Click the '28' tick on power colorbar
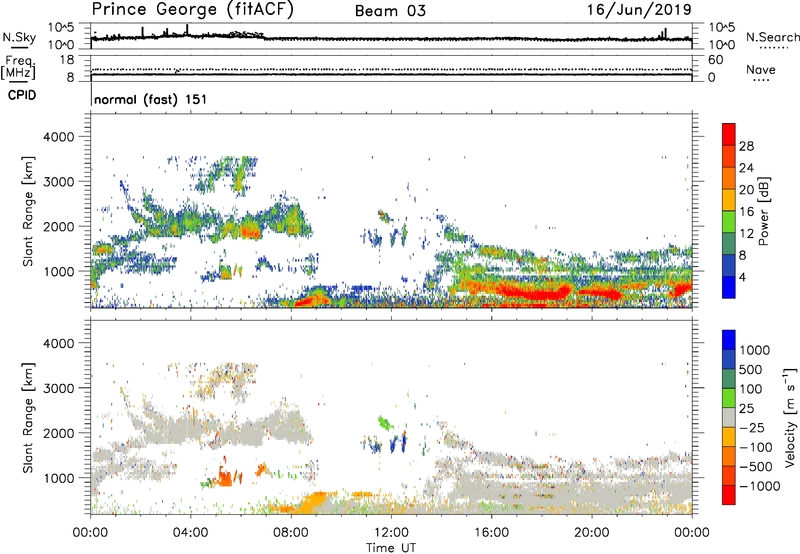 (746, 146)
